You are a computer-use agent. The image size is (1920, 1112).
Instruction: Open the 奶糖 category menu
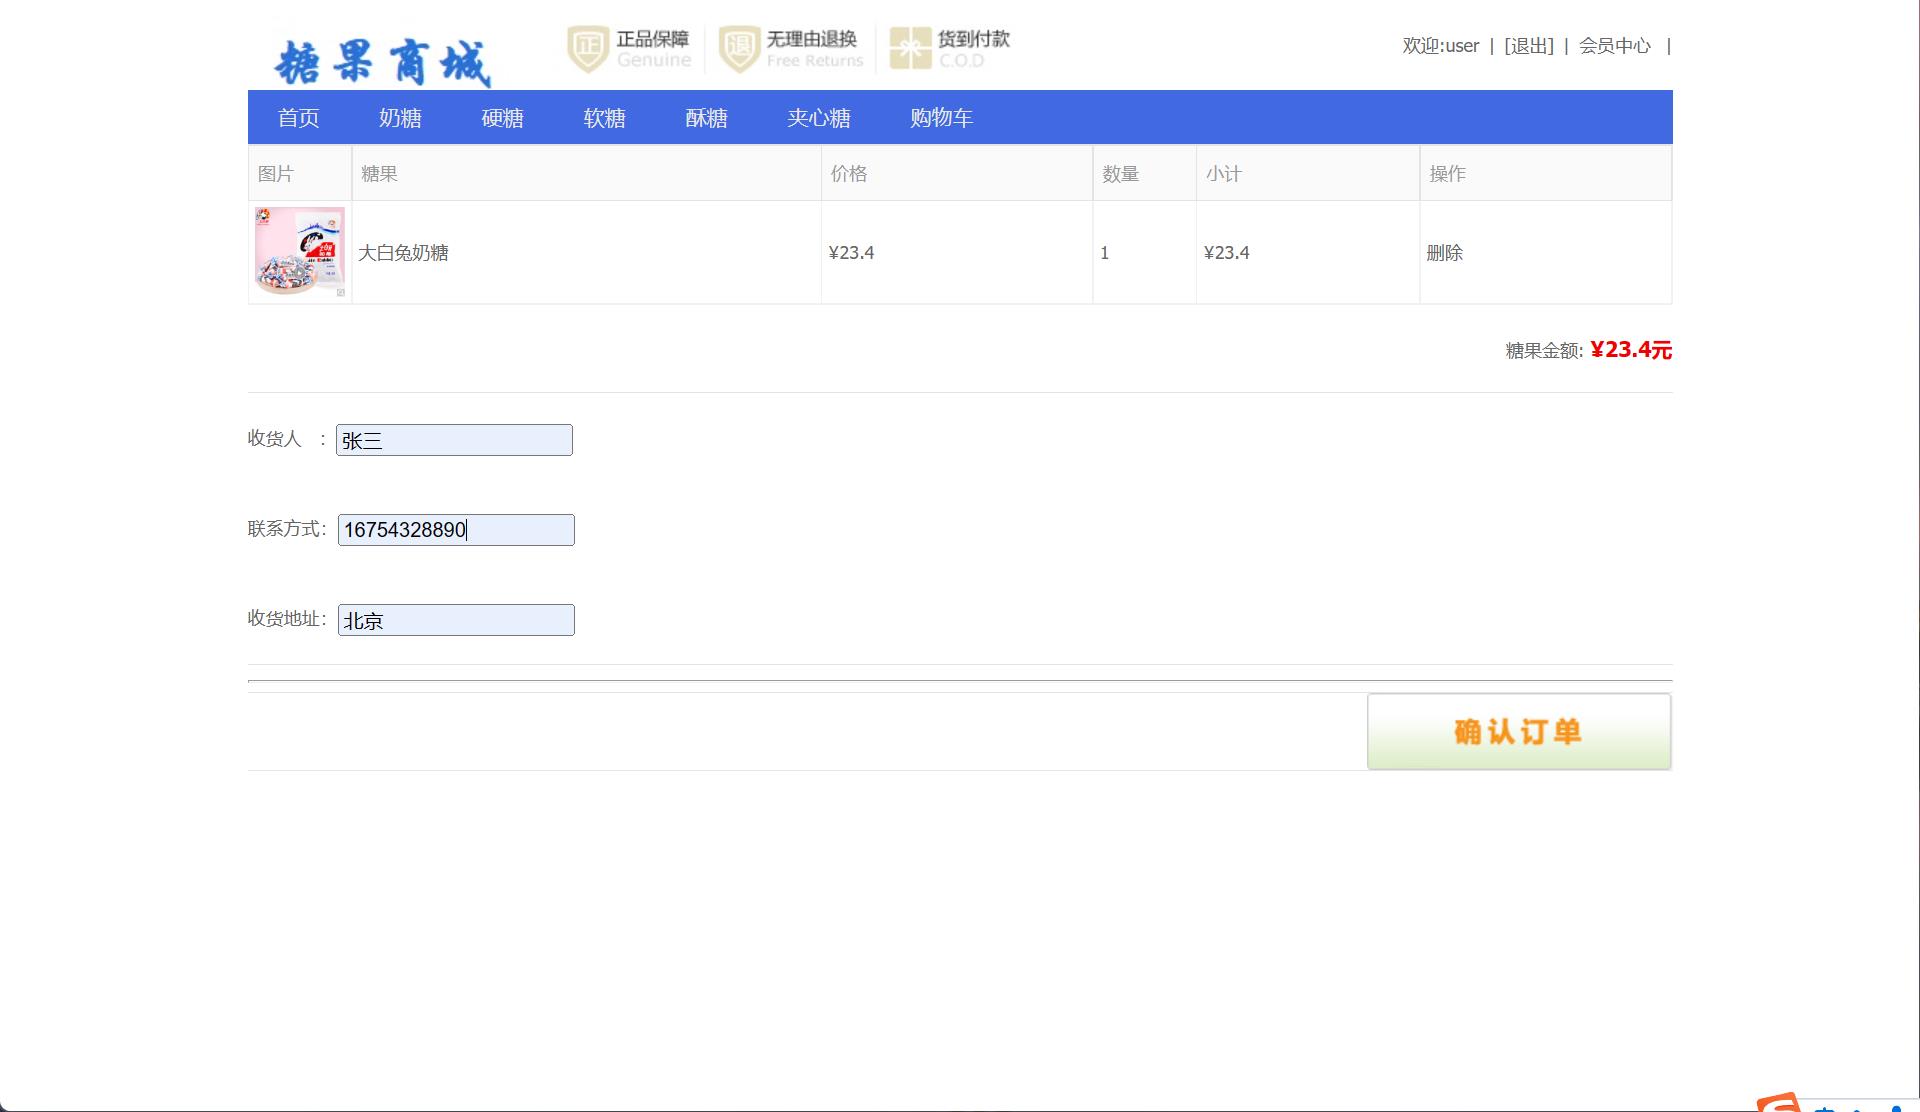pos(400,118)
